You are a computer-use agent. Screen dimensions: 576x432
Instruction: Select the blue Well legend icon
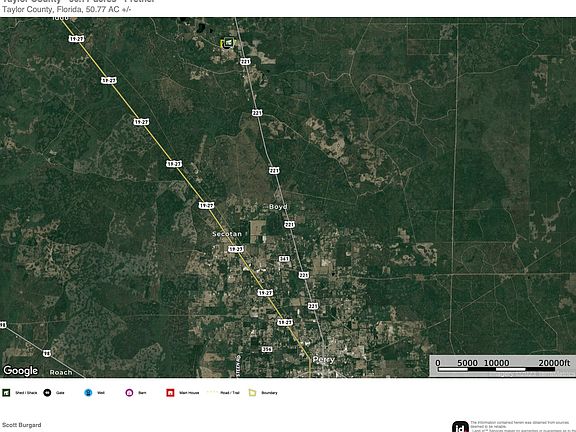click(x=88, y=393)
